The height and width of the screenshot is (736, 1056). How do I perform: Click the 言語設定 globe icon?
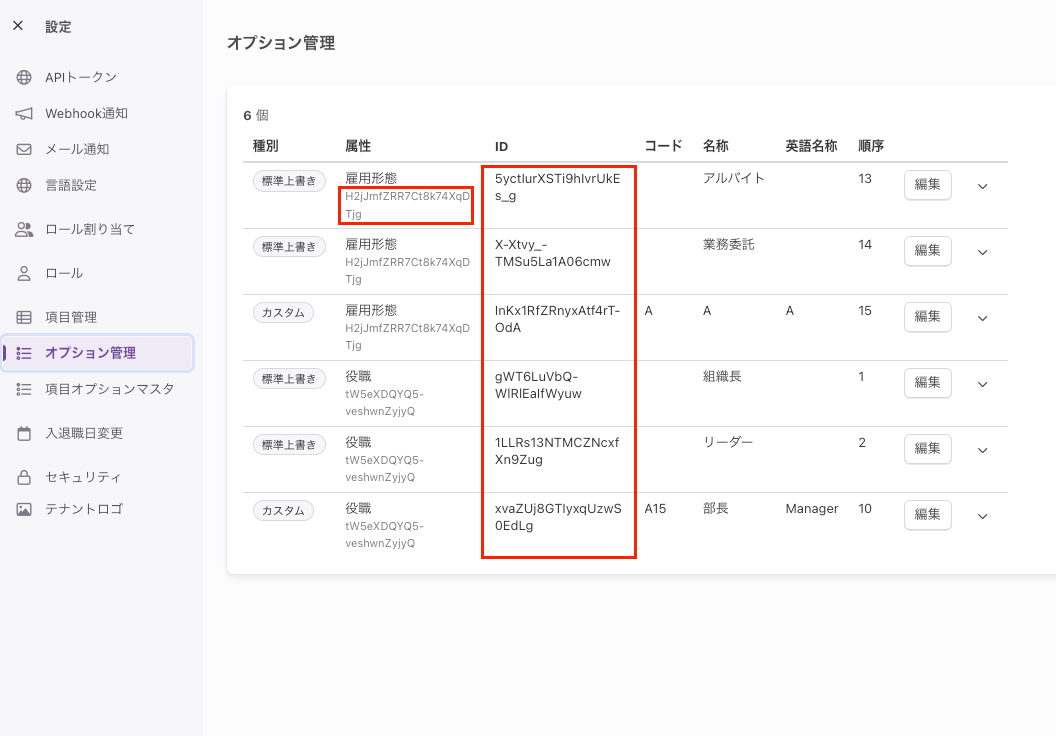tap(24, 185)
